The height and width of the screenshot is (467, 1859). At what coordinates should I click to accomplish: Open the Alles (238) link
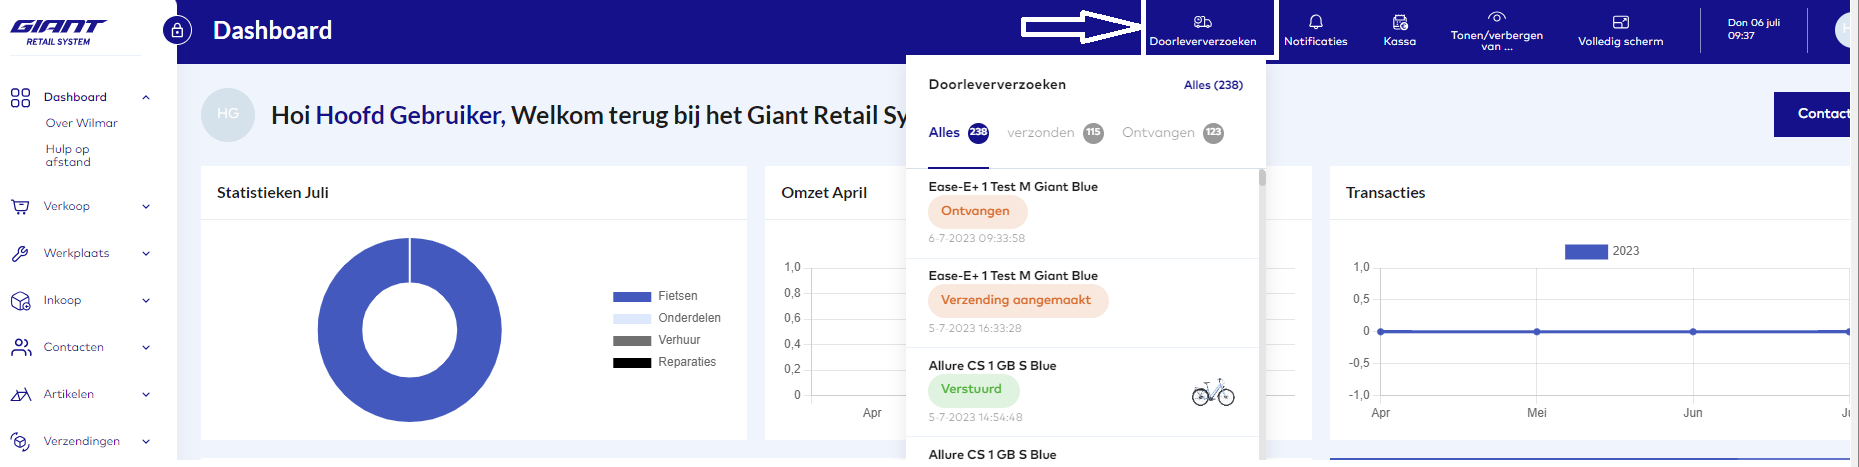coord(1213,85)
